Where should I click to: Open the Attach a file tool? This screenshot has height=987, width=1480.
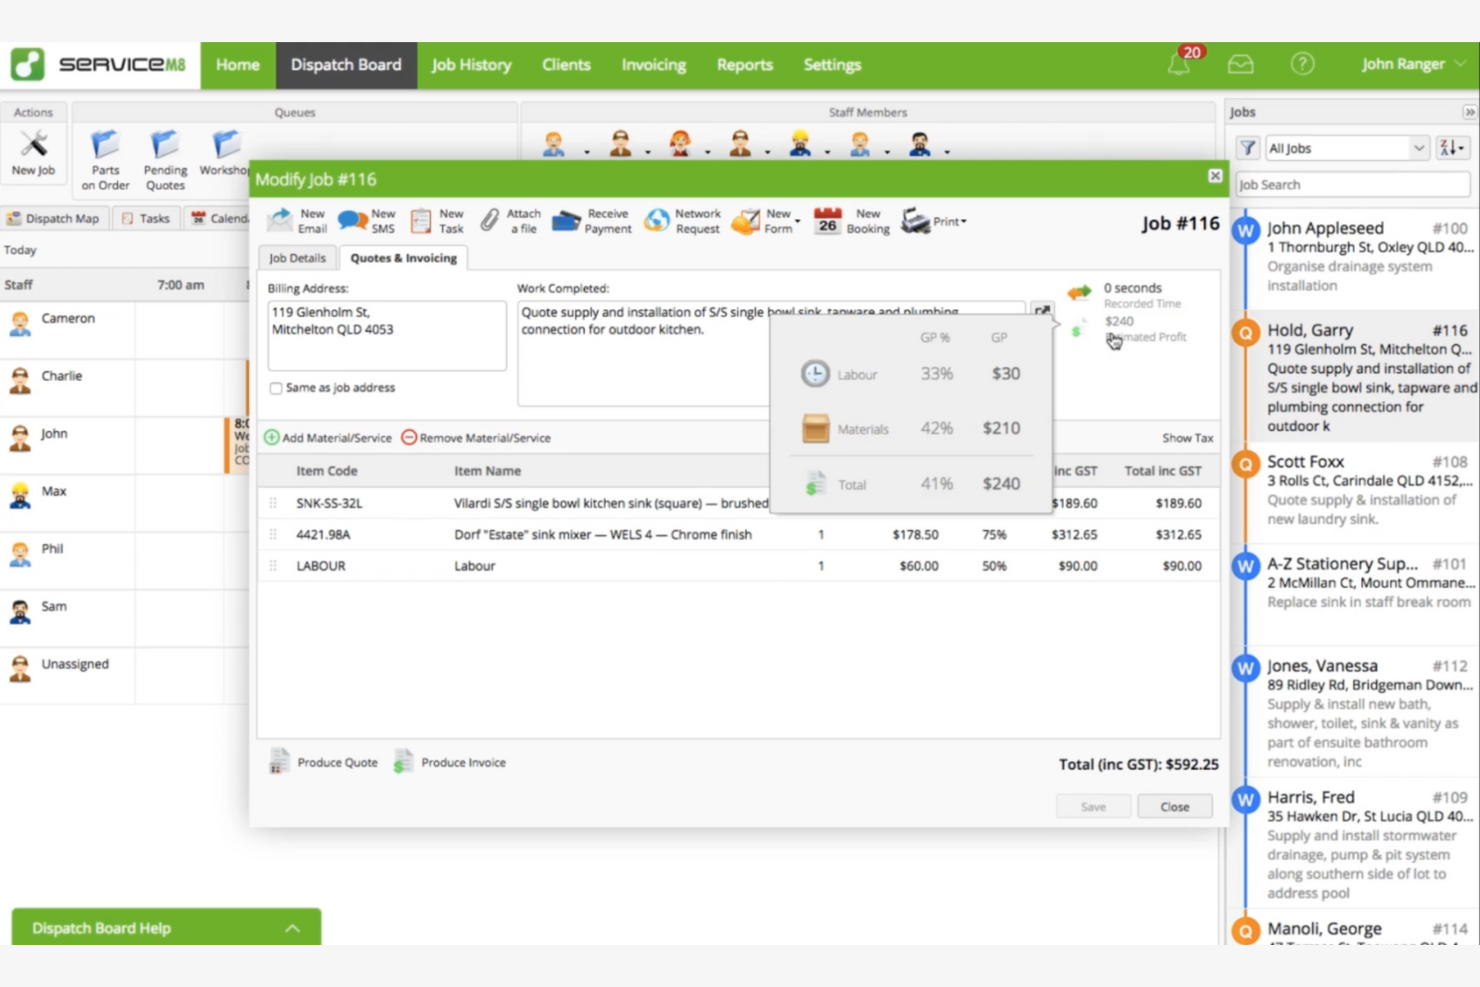click(510, 220)
